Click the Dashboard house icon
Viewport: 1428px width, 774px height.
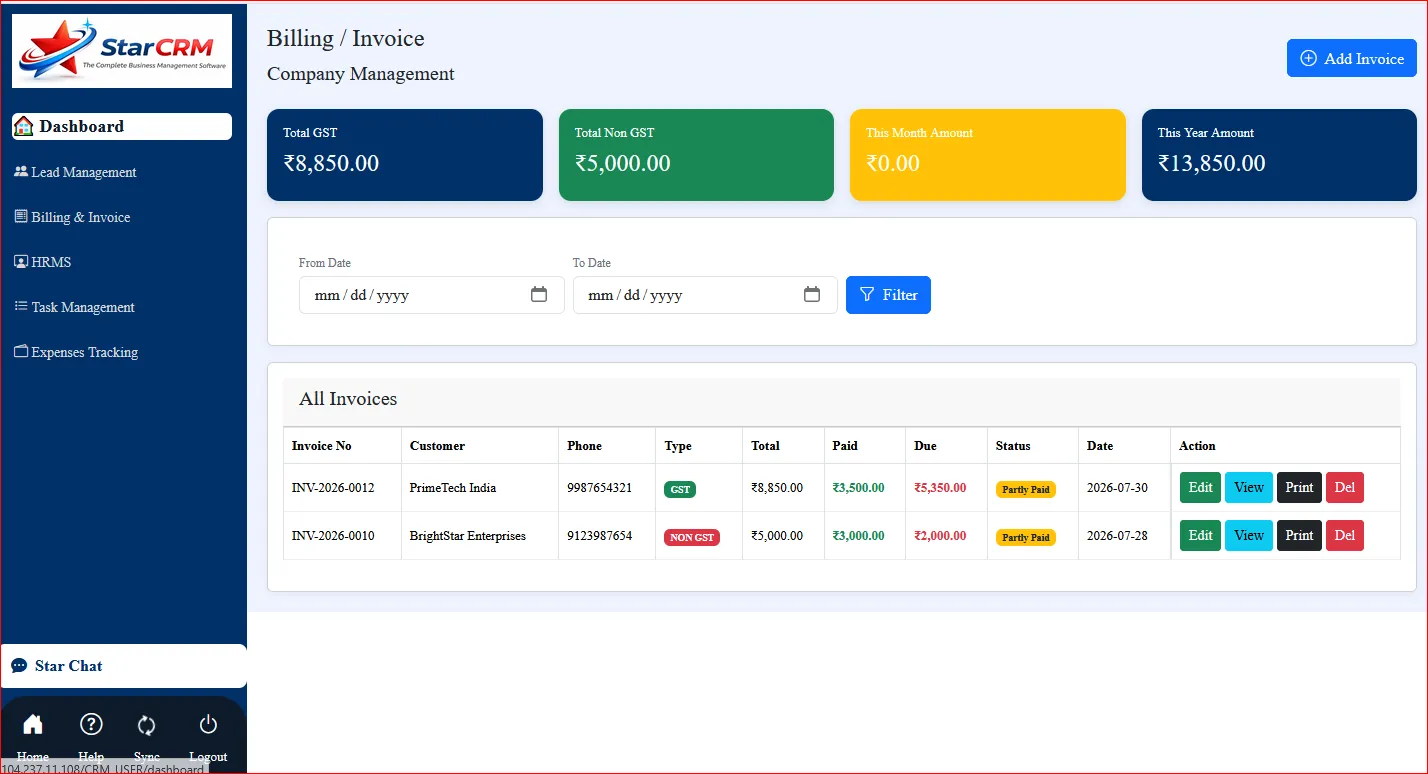(x=24, y=126)
